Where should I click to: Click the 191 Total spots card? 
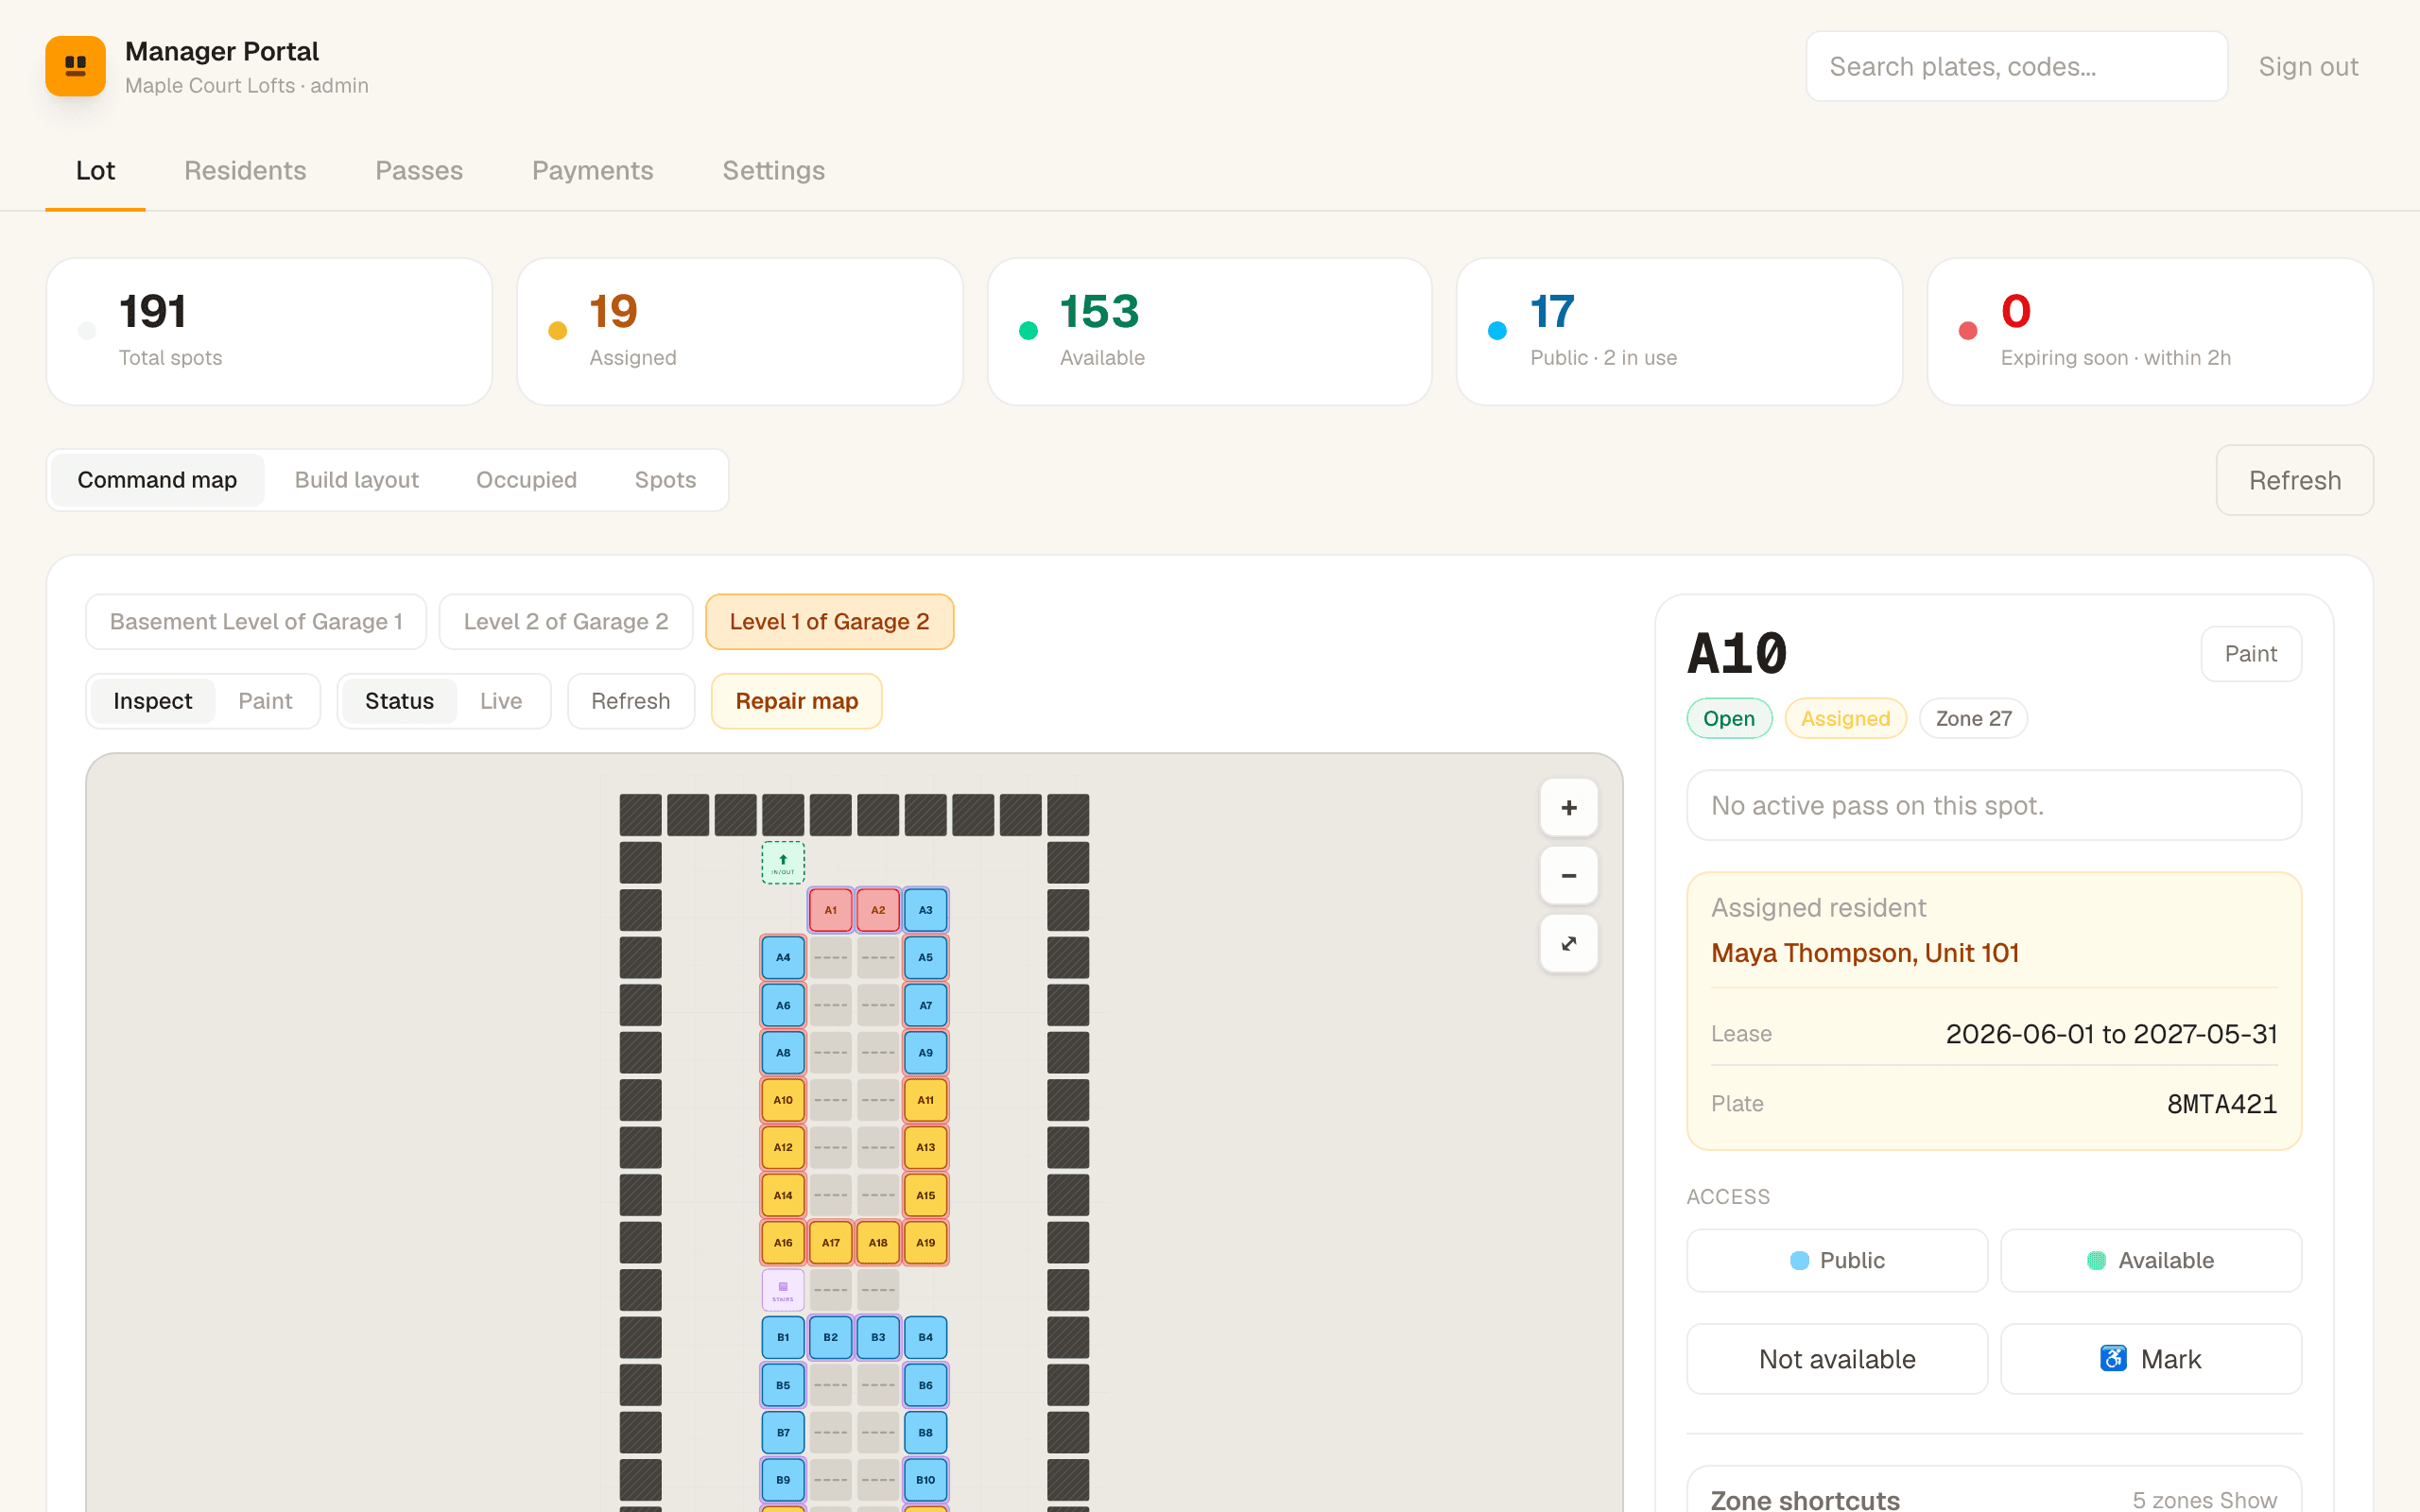coord(269,331)
